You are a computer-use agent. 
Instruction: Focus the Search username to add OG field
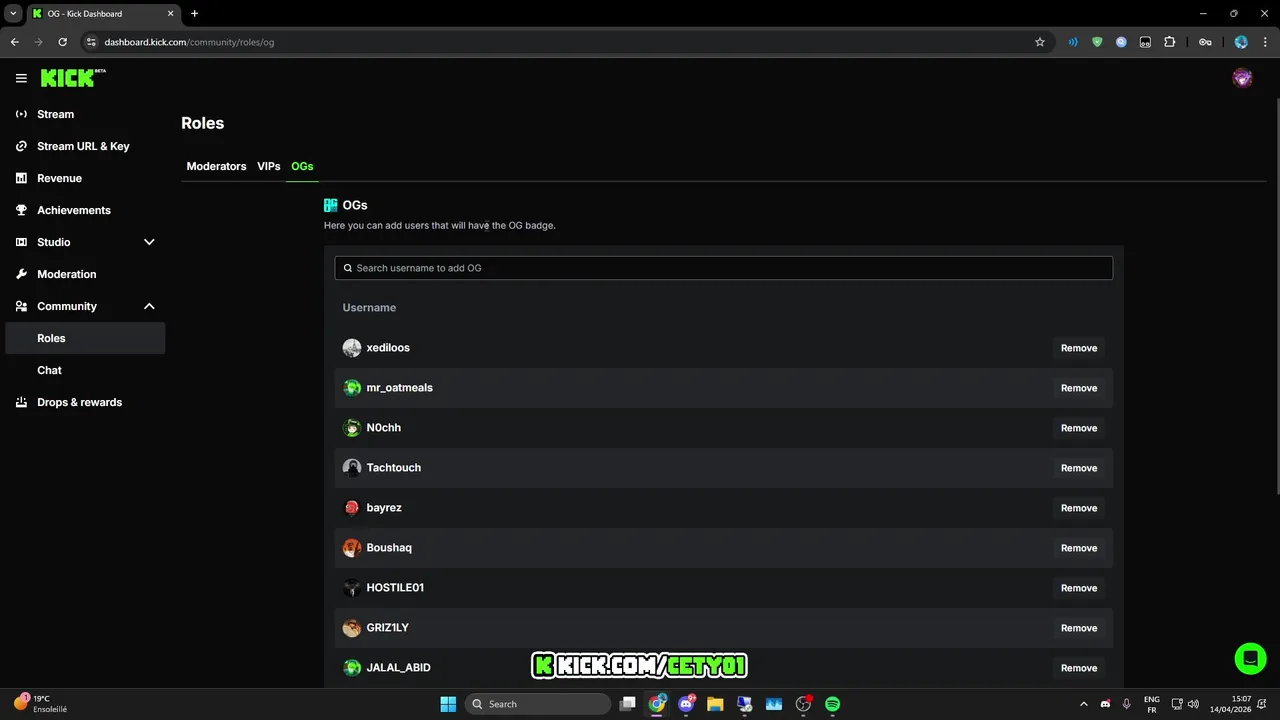click(x=723, y=268)
